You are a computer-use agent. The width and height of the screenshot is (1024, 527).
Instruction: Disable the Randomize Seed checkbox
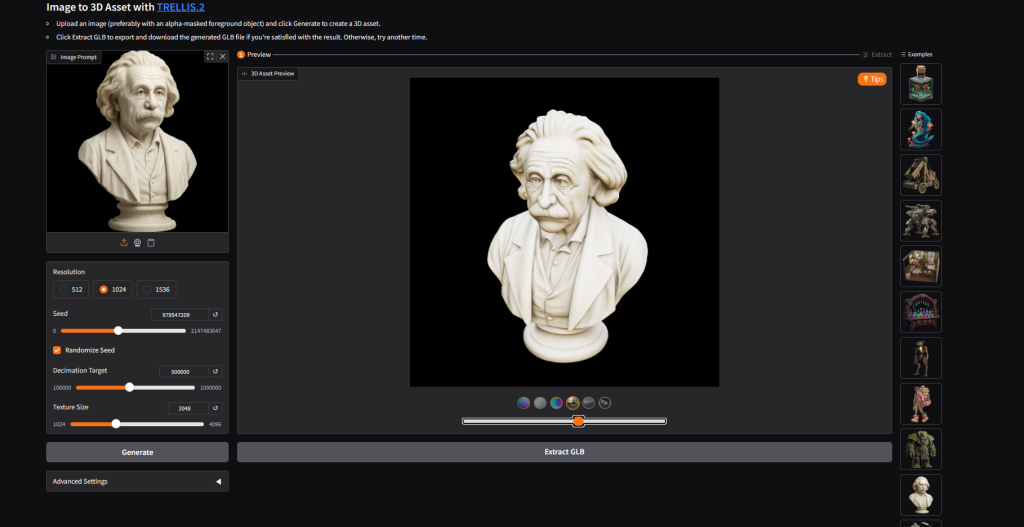57,350
